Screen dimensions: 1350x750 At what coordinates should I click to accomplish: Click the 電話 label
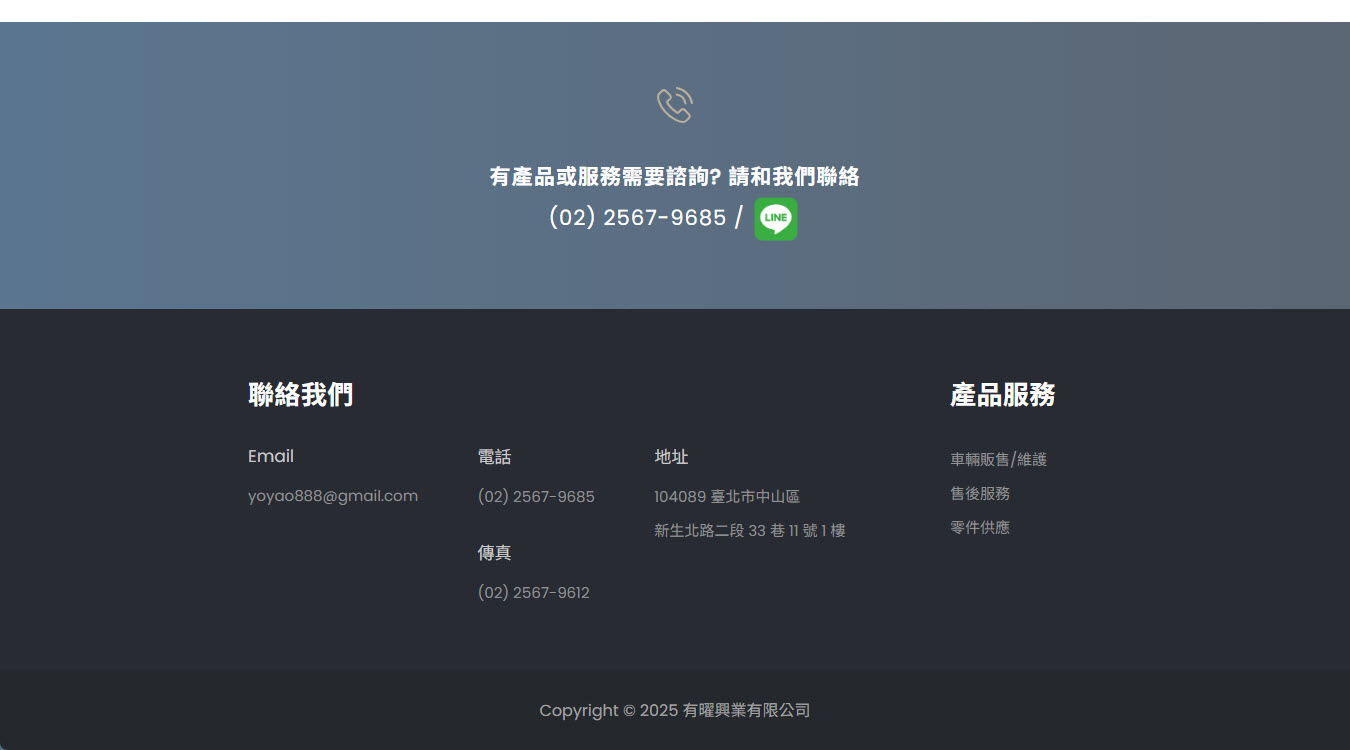pyautogui.click(x=494, y=457)
